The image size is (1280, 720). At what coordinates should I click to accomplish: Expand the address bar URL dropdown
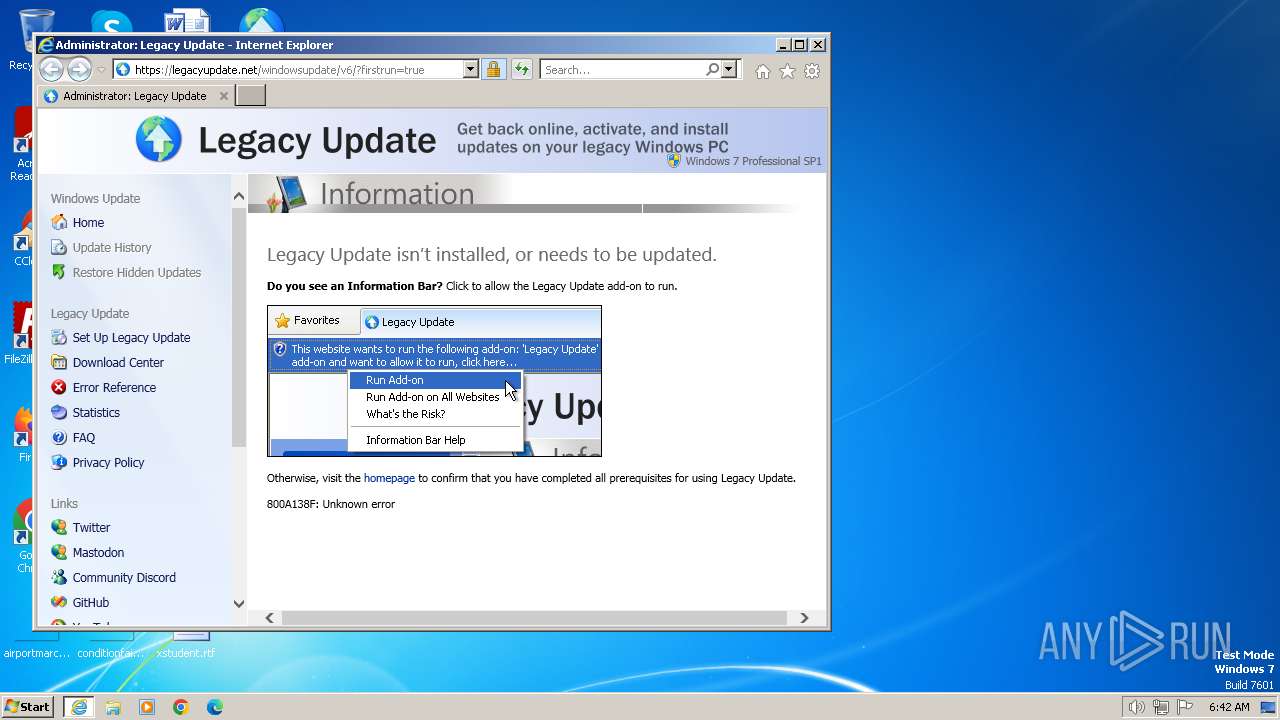coord(470,69)
